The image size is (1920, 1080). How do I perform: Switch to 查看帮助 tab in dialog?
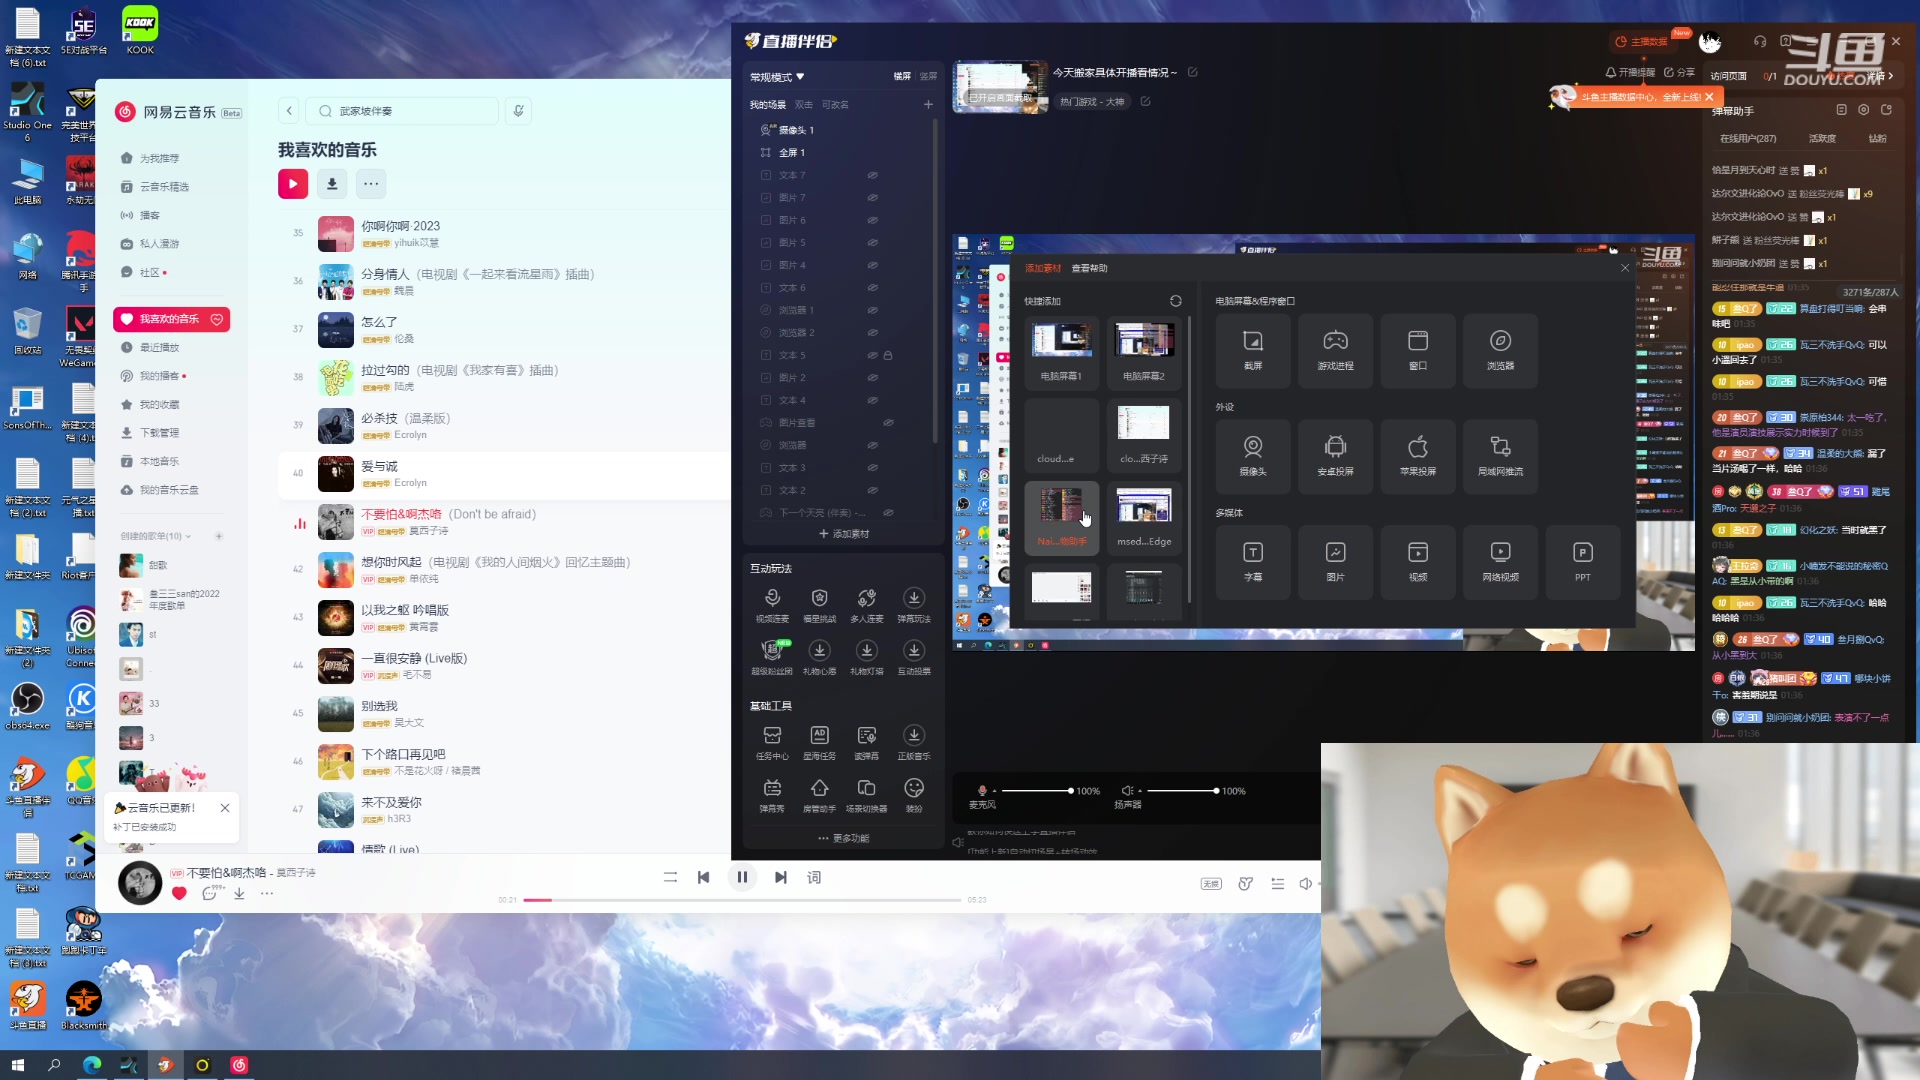pyautogui.click(x=1089, y=268)
